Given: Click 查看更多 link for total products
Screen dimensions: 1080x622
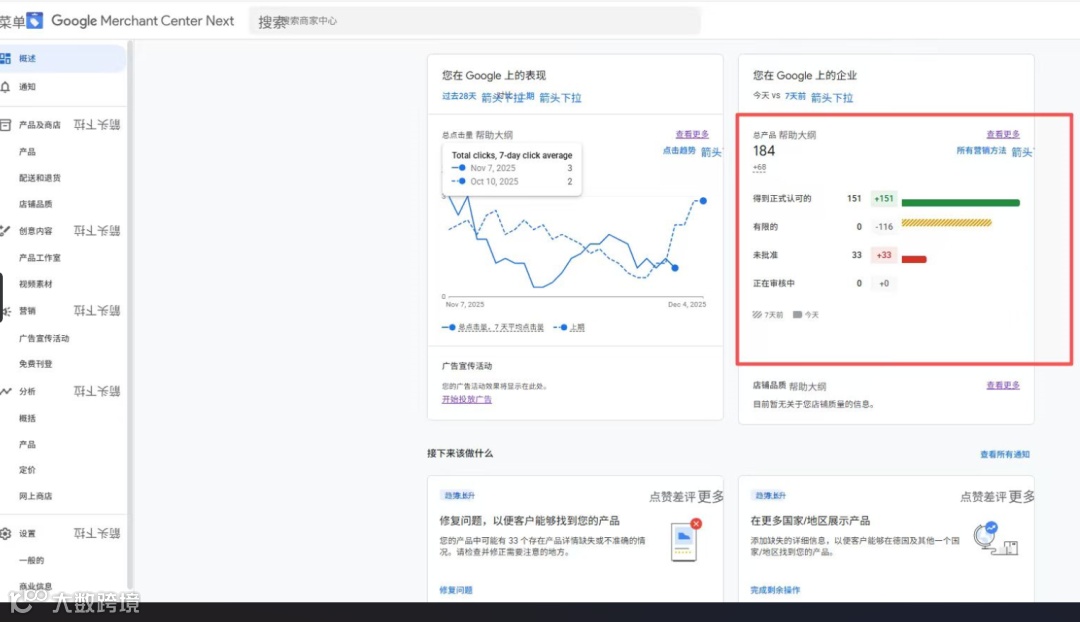Looking at the screenshot, I should [1003, 134].
